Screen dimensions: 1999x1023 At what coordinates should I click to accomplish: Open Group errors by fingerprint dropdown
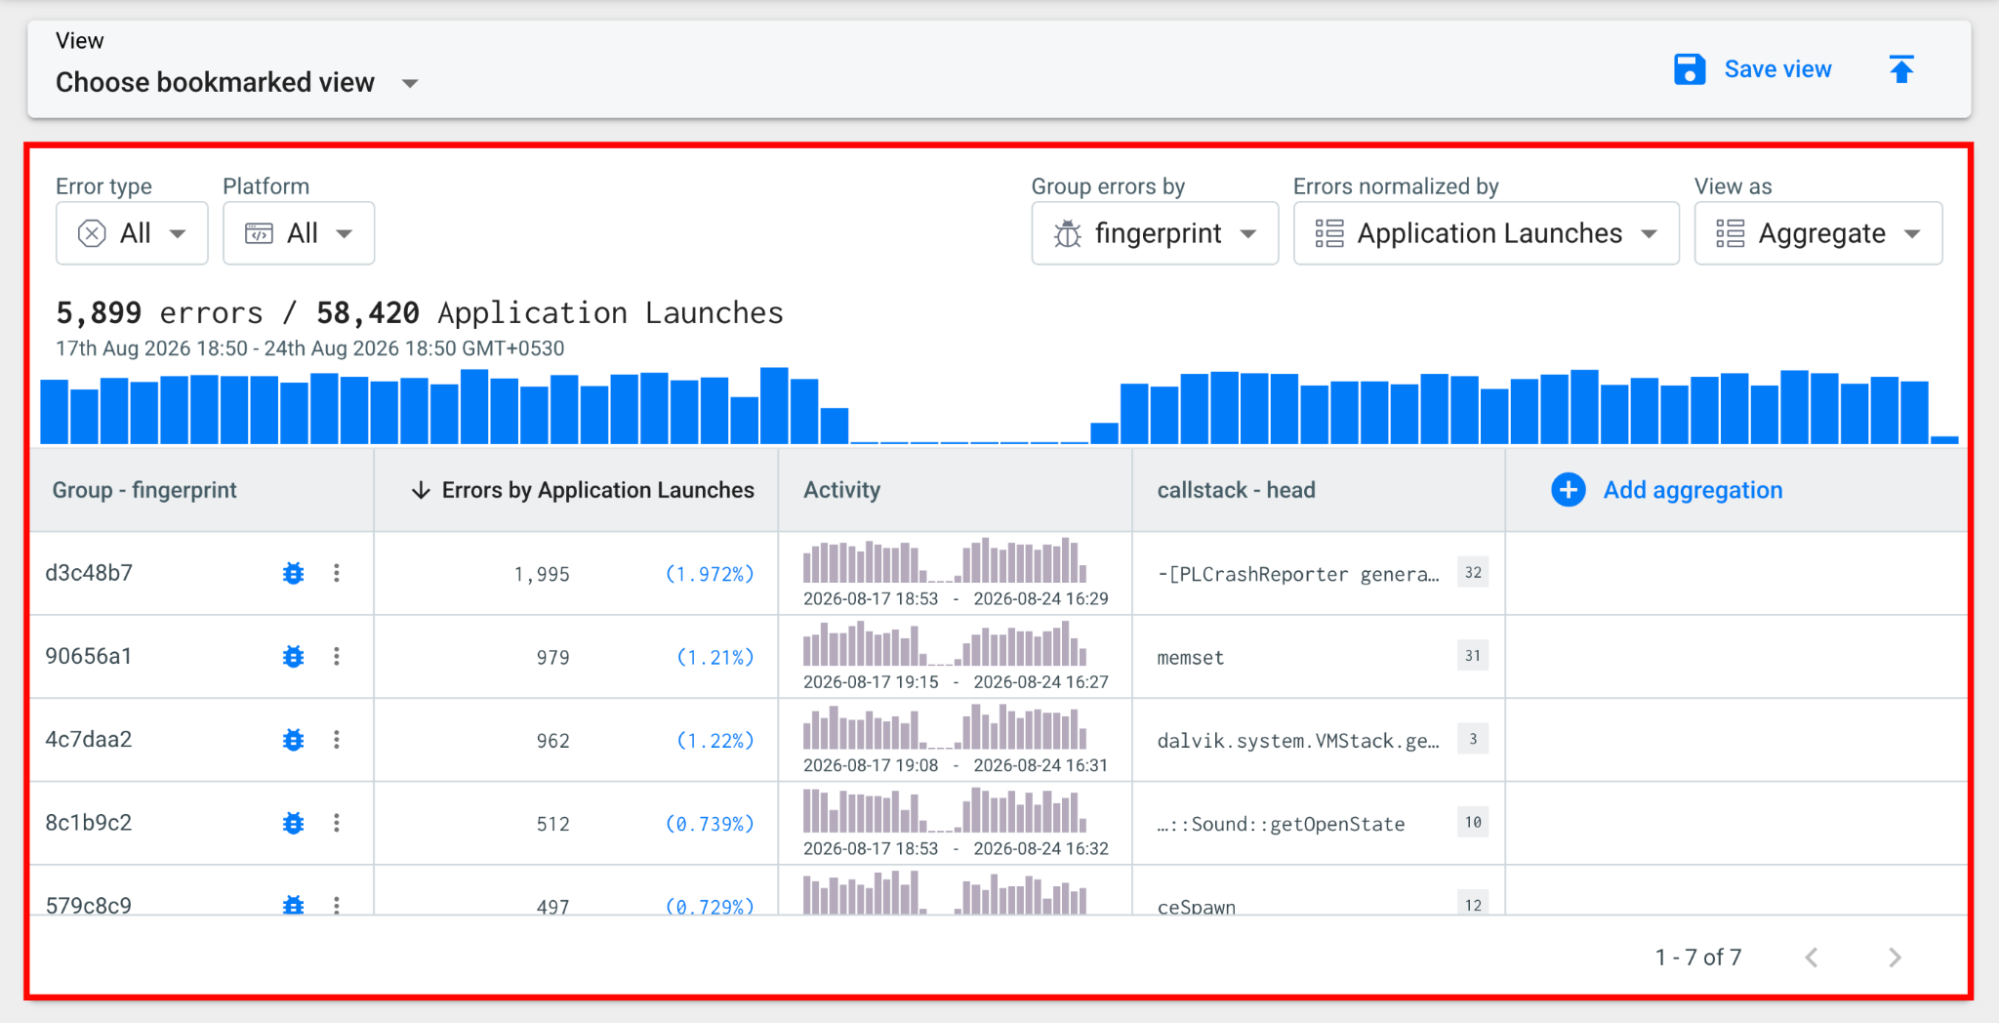click(1155, 233)
